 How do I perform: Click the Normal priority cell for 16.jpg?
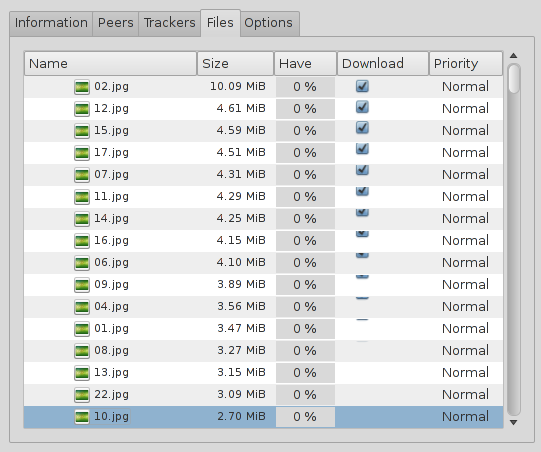pos(465,241)
